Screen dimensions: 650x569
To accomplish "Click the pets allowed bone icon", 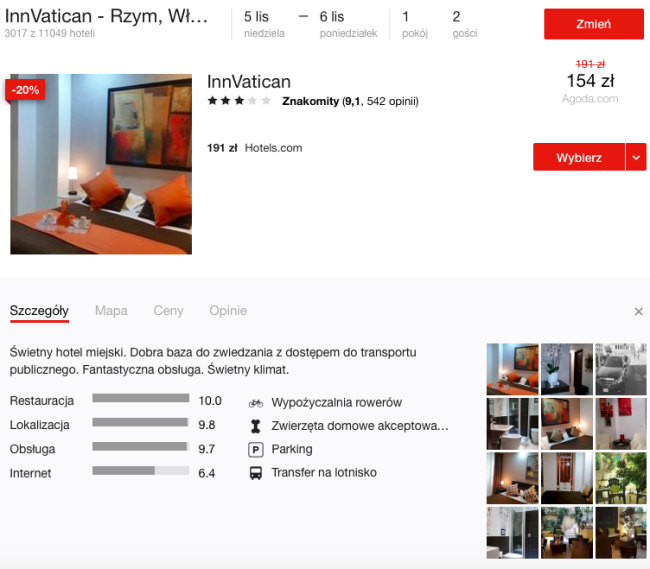I will 255,426.
